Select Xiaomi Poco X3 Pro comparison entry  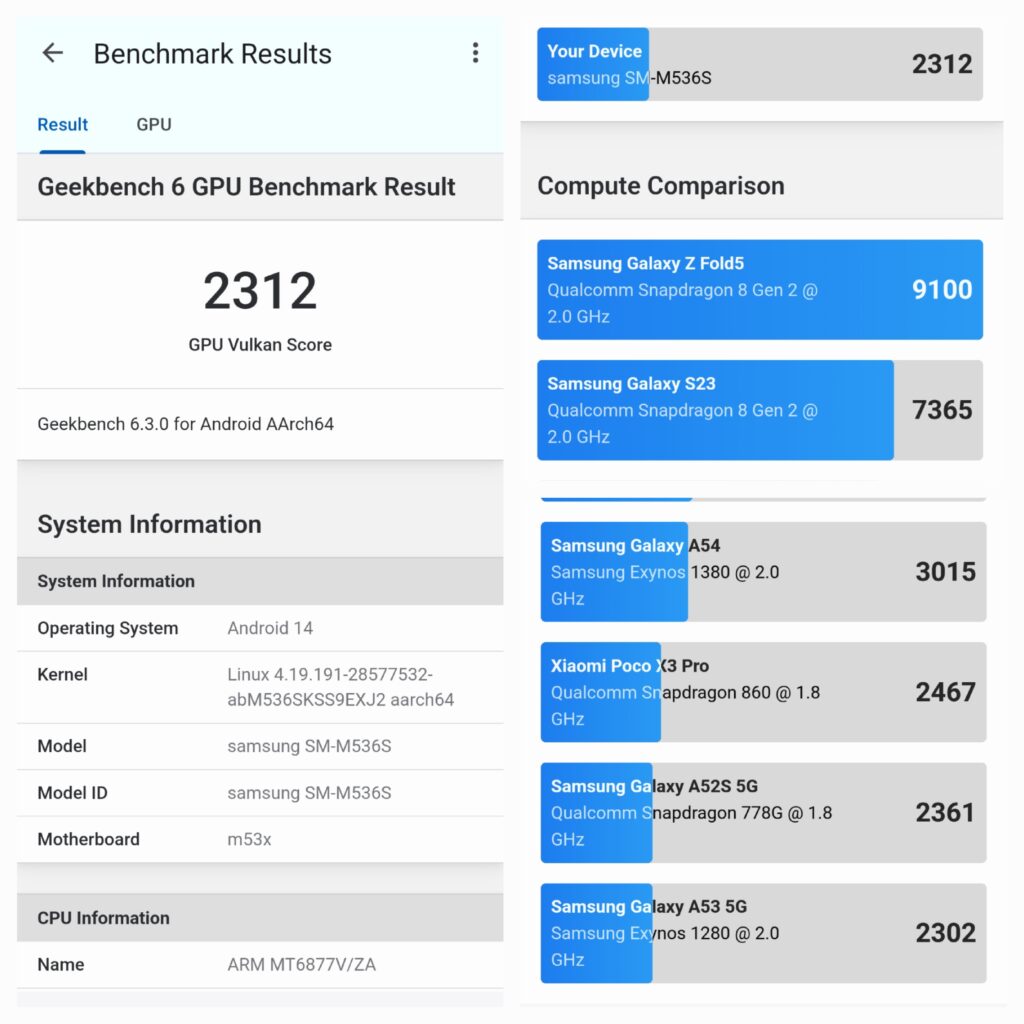763,692
